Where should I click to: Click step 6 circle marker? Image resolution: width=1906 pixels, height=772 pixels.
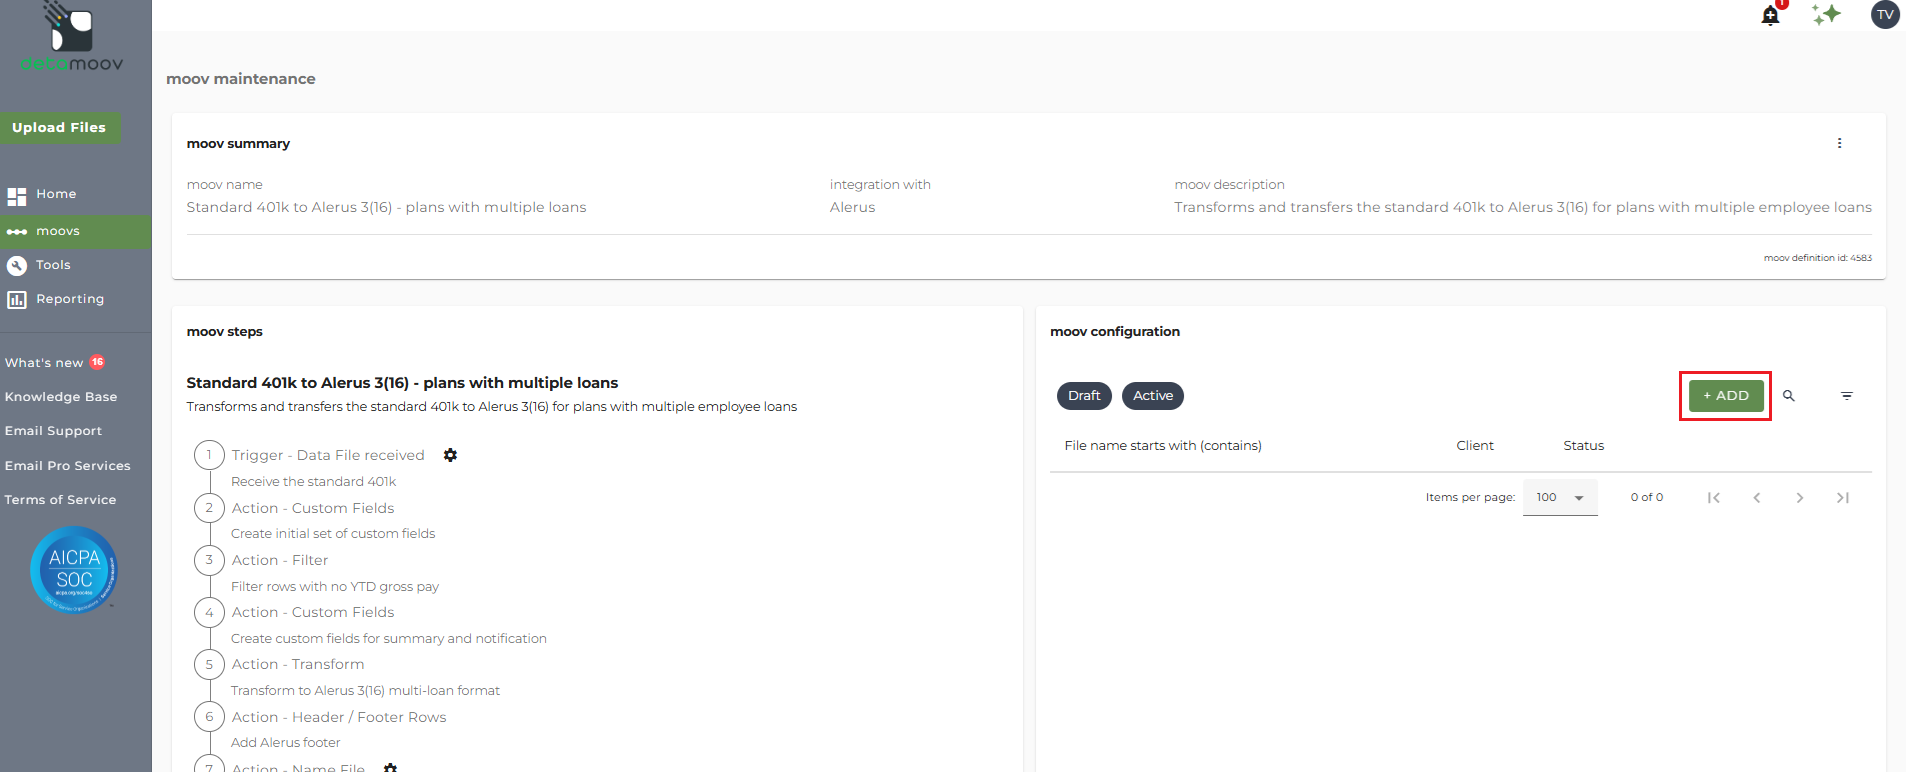(209, 717)
